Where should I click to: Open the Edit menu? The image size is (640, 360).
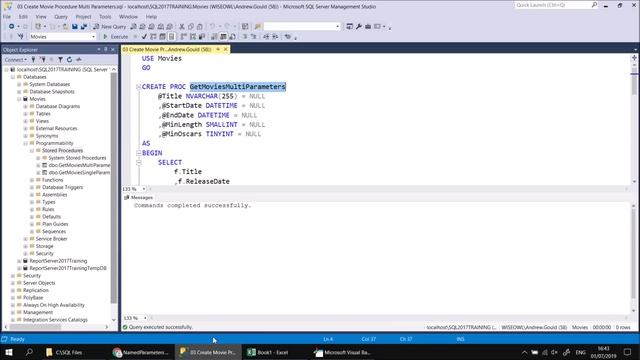point(23,17)
